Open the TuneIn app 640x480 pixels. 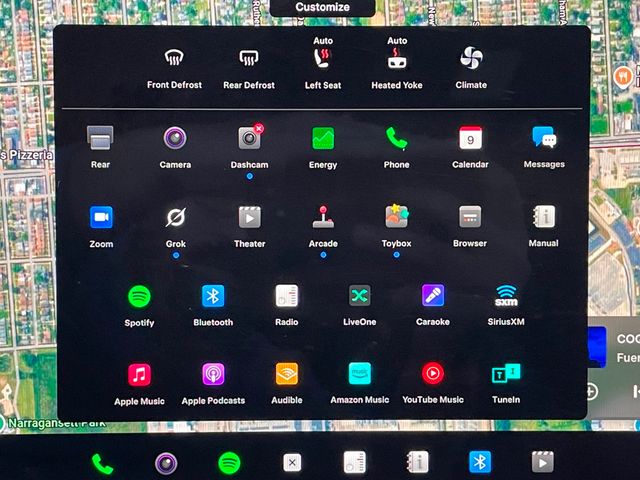tap(506, 374)
